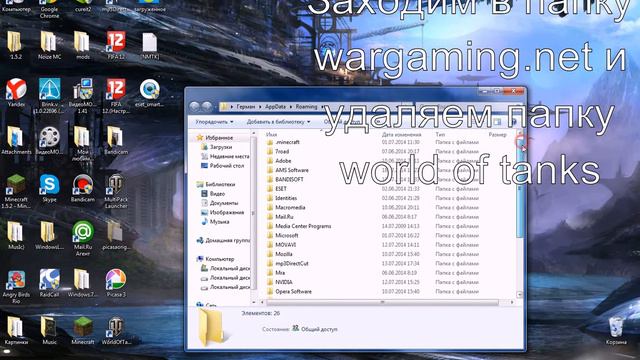This screenshot has width=640, height=360.
Task: Select the Картинки desktop folder
Action: click(x=16, y=331)
